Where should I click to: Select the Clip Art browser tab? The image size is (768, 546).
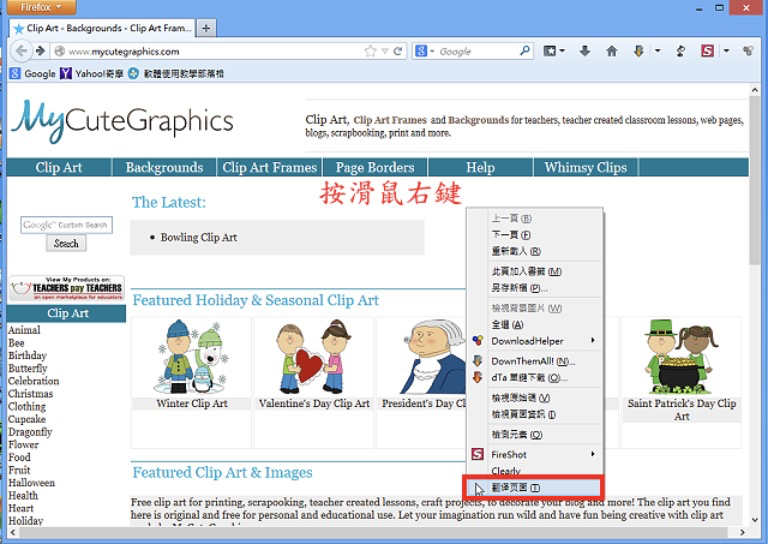point(102,28)
